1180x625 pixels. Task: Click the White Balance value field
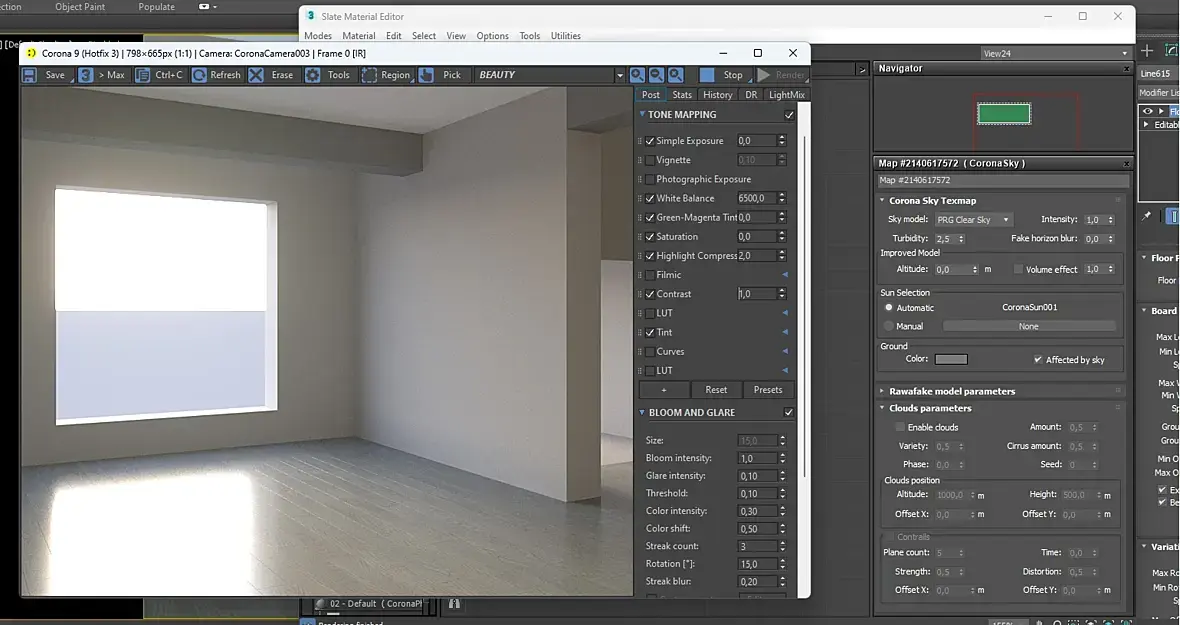pos(756,198)
